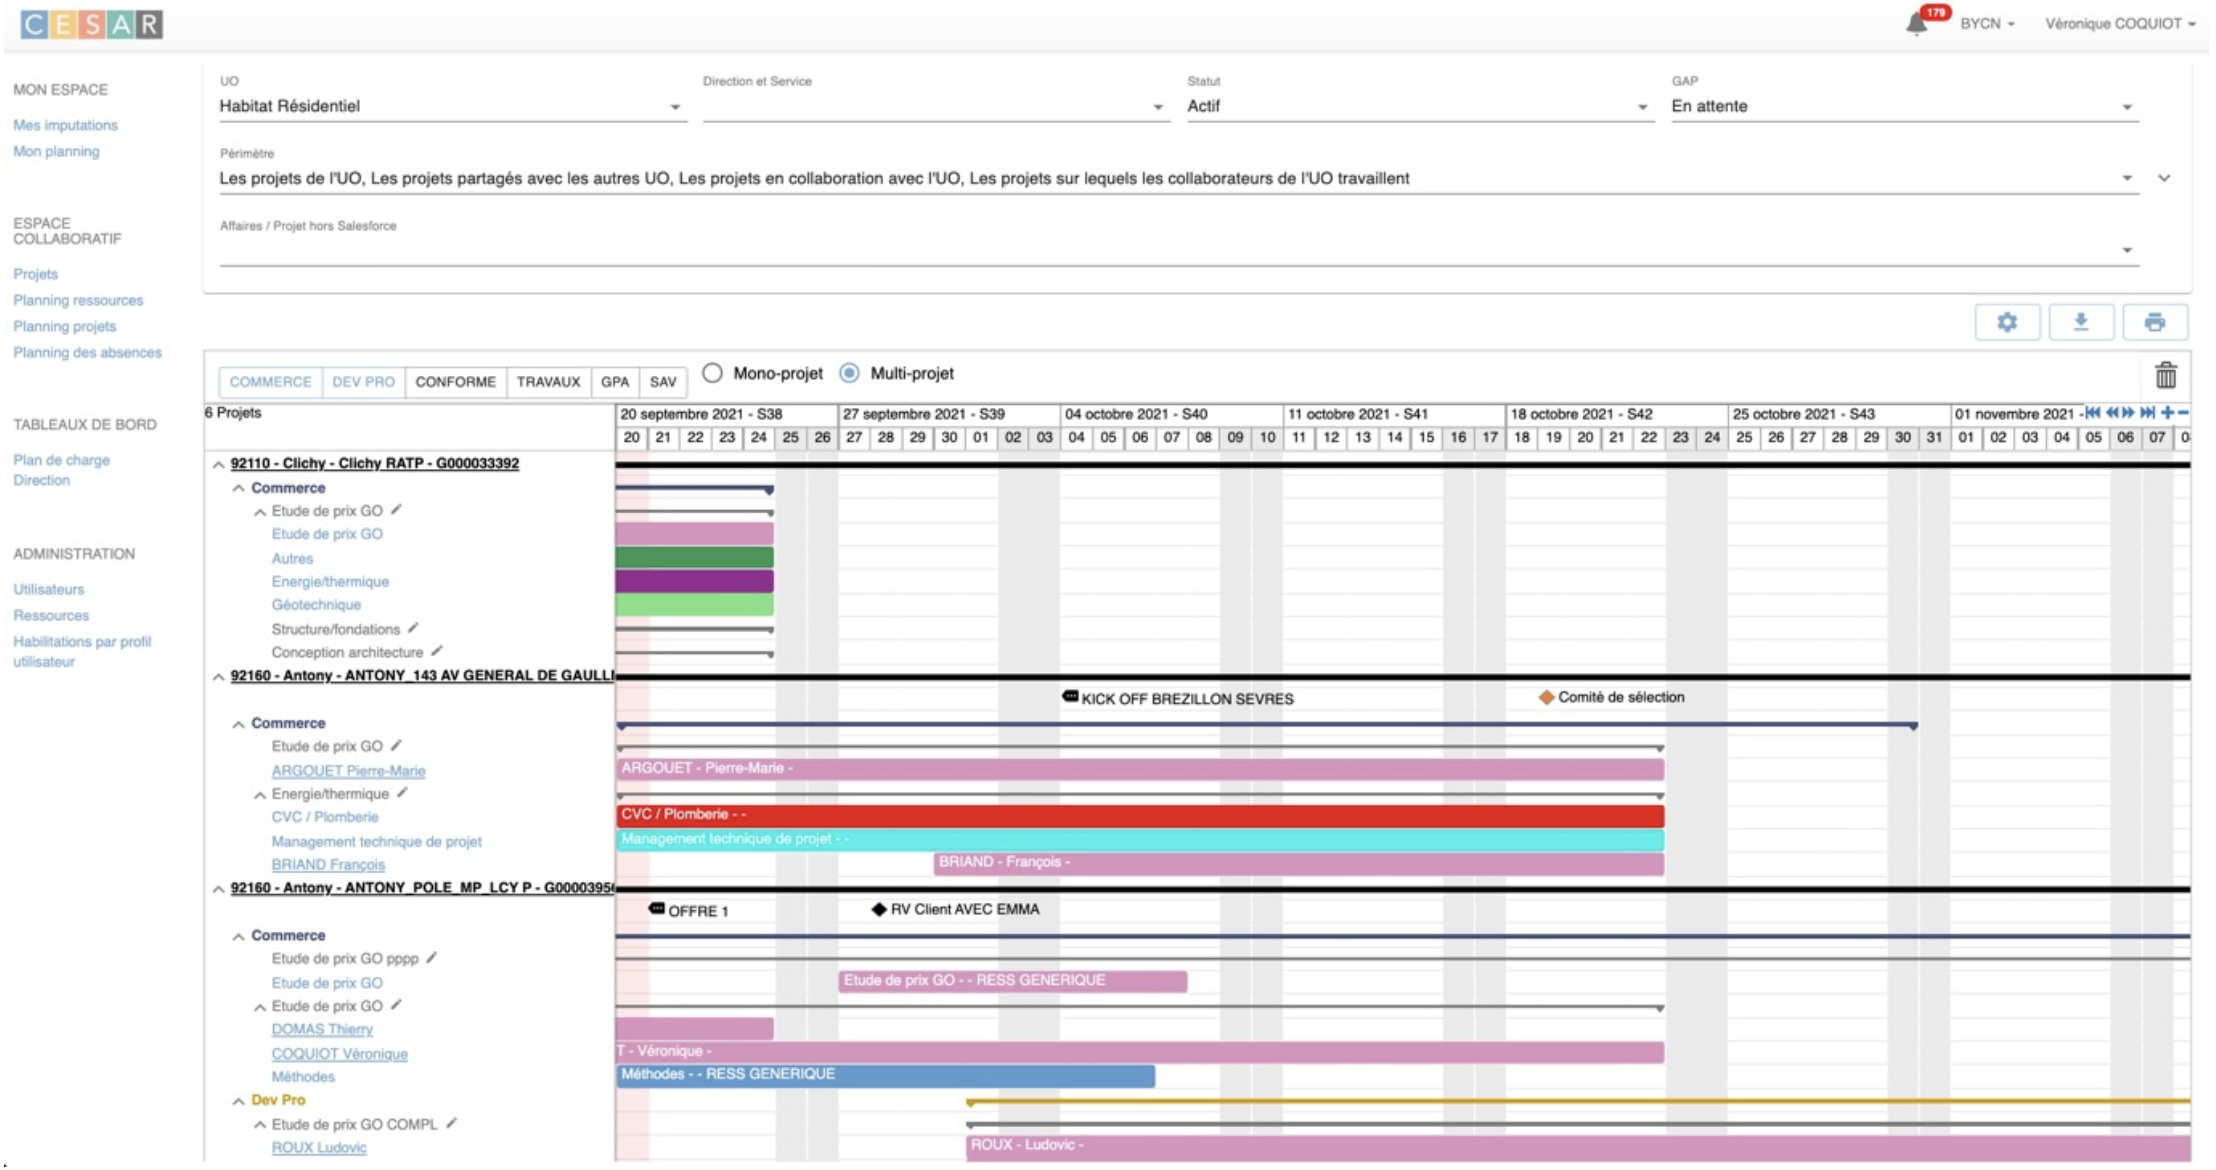Open the Gantt settings gear

tap(2007, 322)
